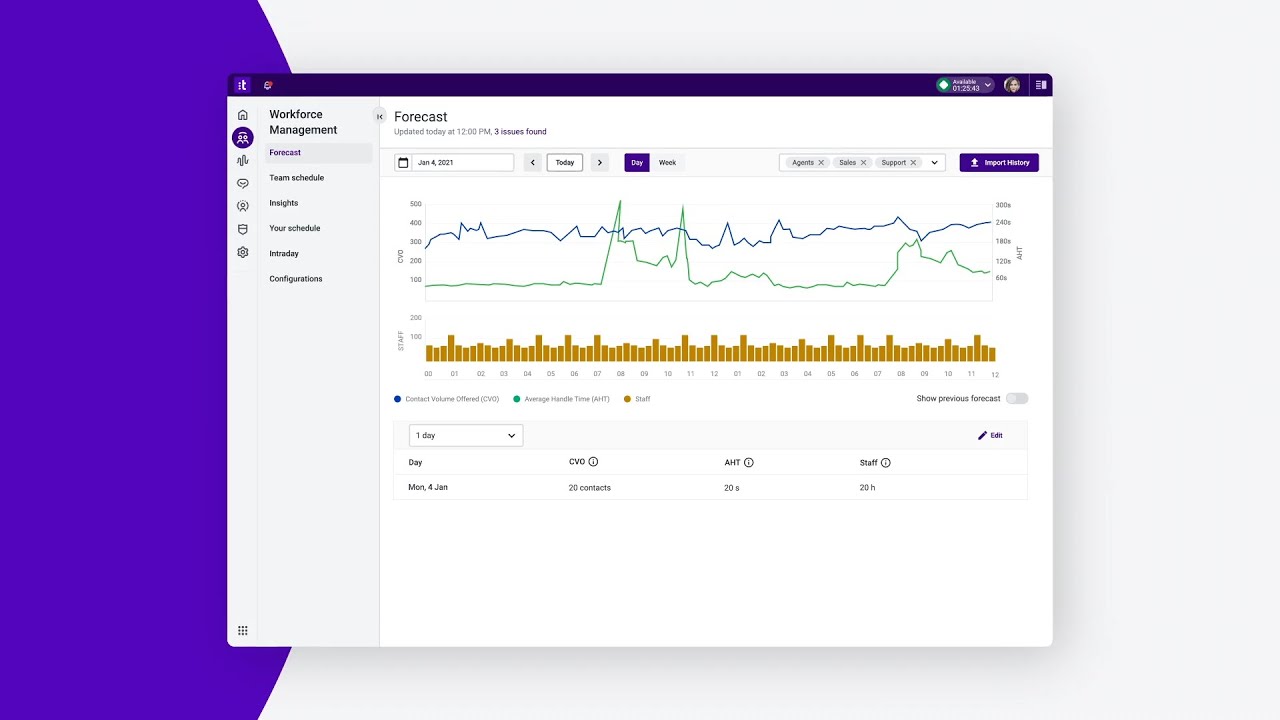
Task: Click the Staff column info icon
Action: point(885,462)
